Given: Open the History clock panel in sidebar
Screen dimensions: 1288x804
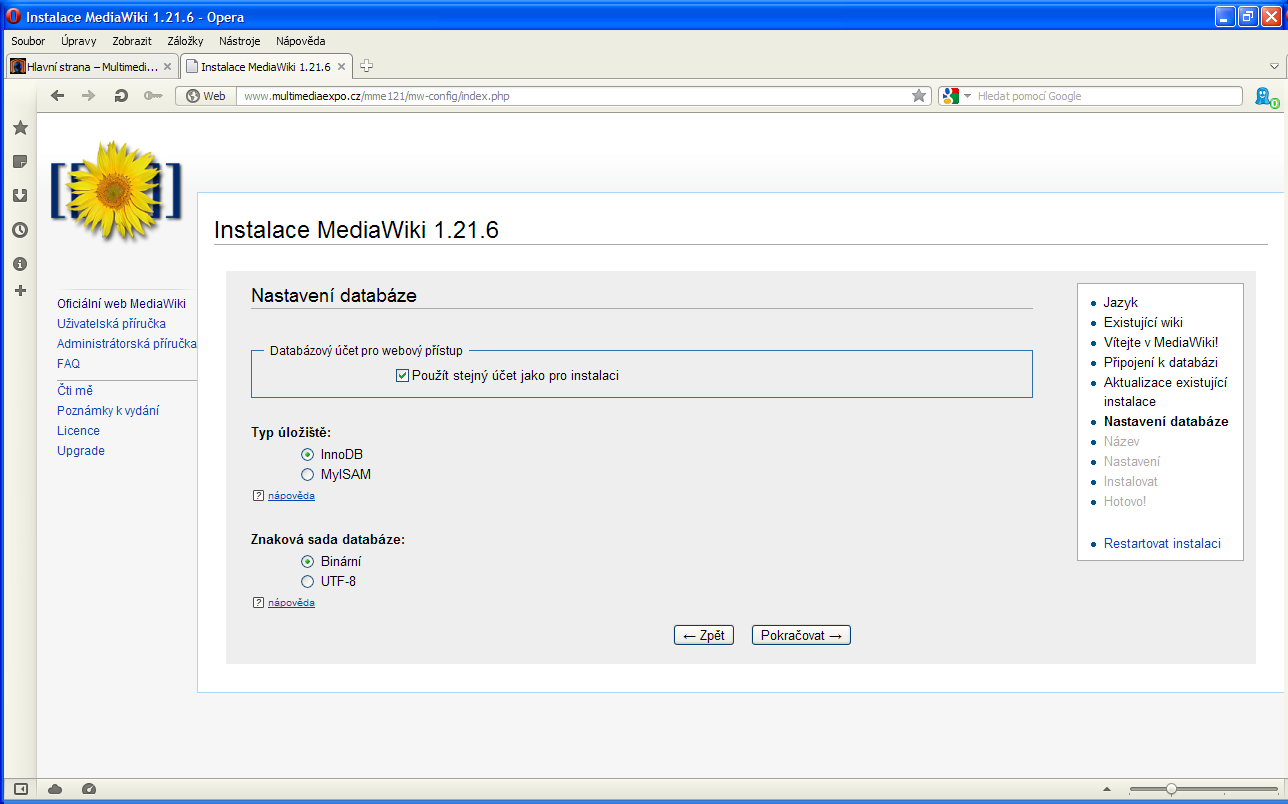Looking at the screenshot, I should click(x=20, y=230).
